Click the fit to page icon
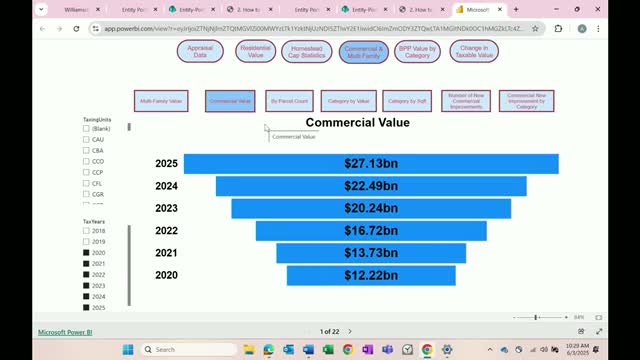 click(x=598, y=317)
